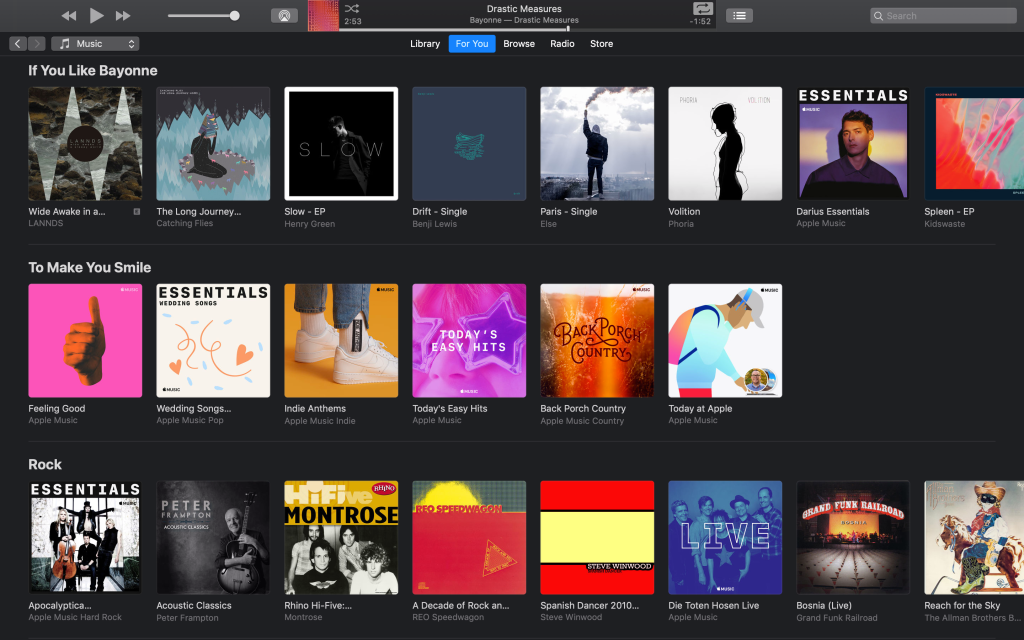
Task: Click the If You Like Bayonne heading
Action: pos(93,71)
